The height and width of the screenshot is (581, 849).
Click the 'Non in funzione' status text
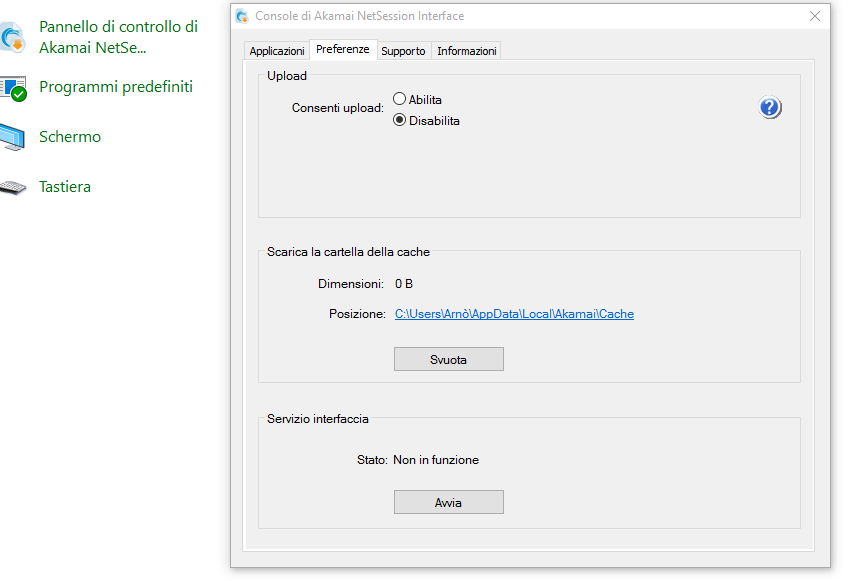click(x=436, y=460)
